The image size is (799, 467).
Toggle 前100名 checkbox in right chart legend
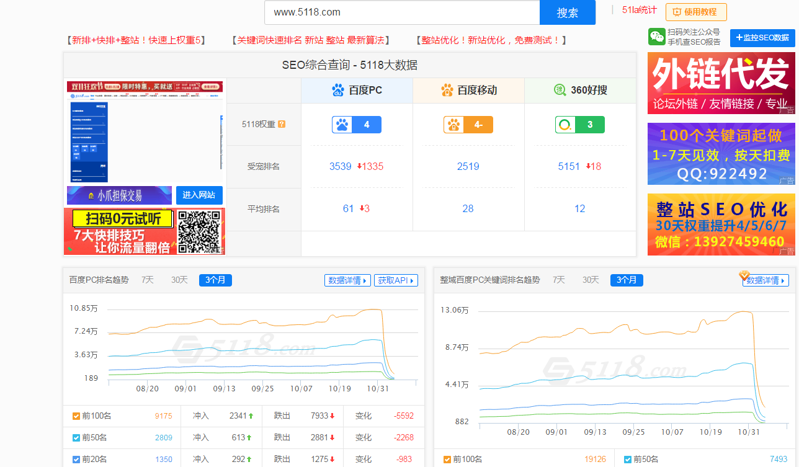point(447,459)
